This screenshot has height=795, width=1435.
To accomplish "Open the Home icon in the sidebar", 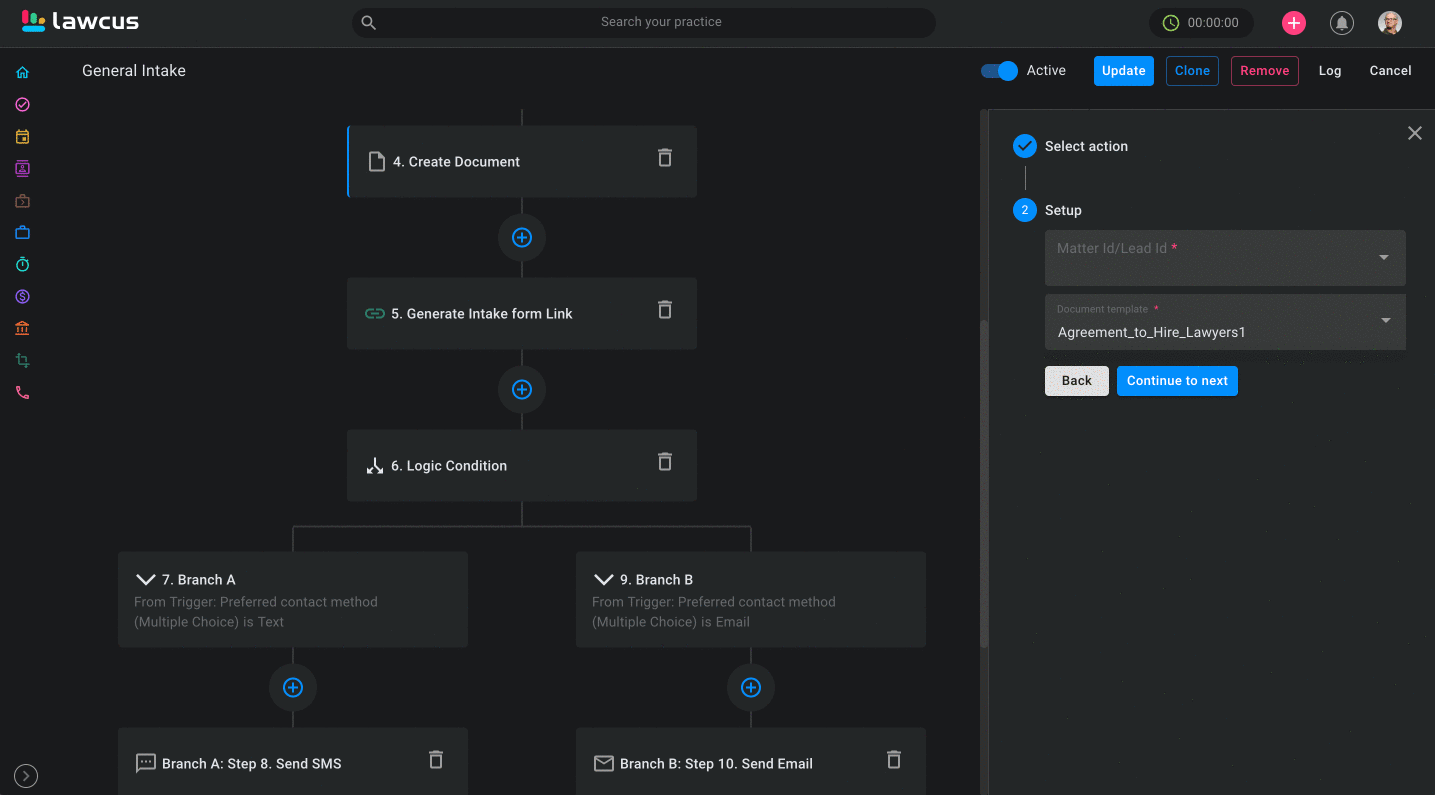I will (22, 72).
